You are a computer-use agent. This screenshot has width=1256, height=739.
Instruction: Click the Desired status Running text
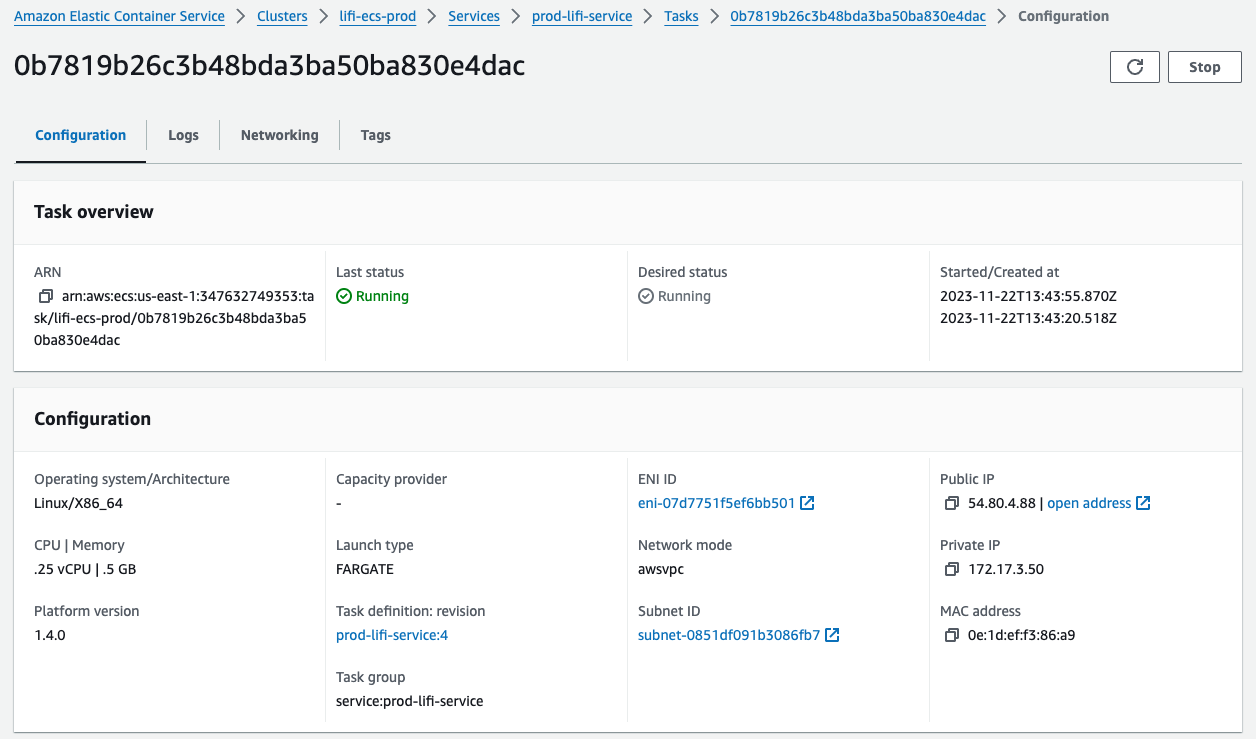pyautogui.click(x=684, y=296)
